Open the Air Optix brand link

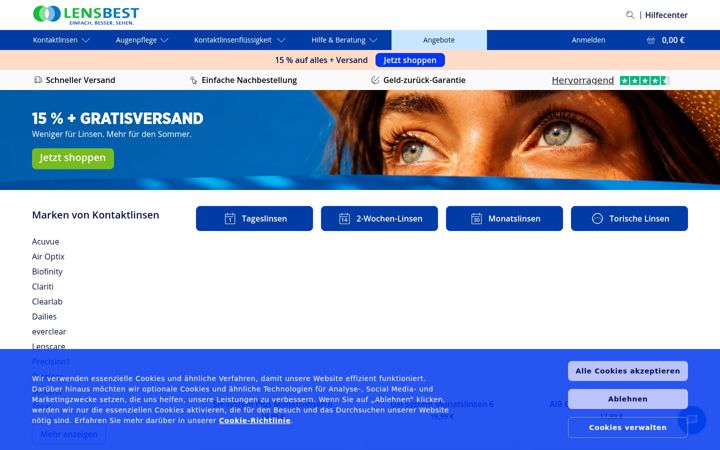pos(48,257)
